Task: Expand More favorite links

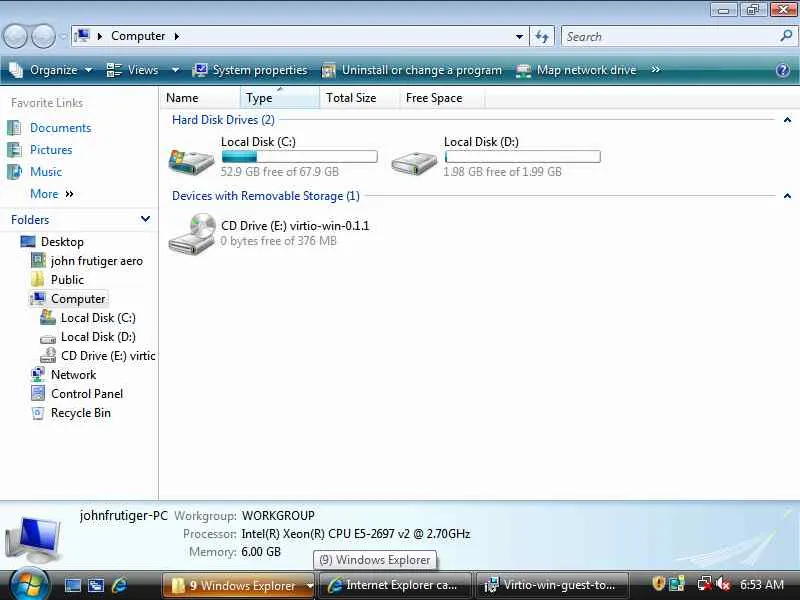Action: pos(52,194)
